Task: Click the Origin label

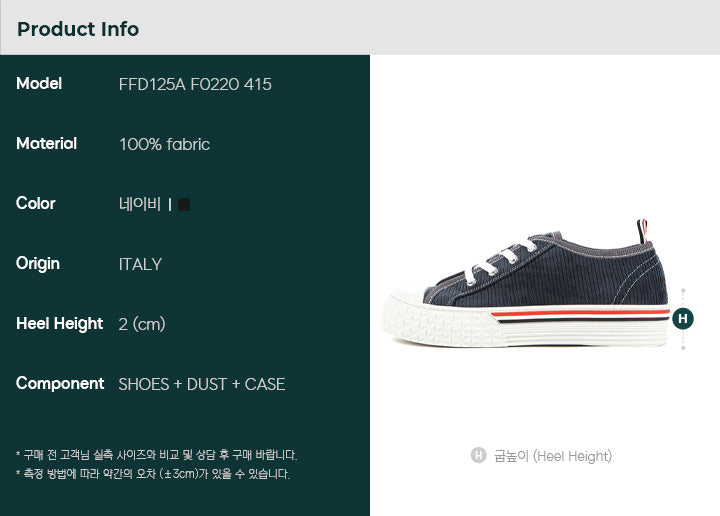Action: (x=38, y=264)
